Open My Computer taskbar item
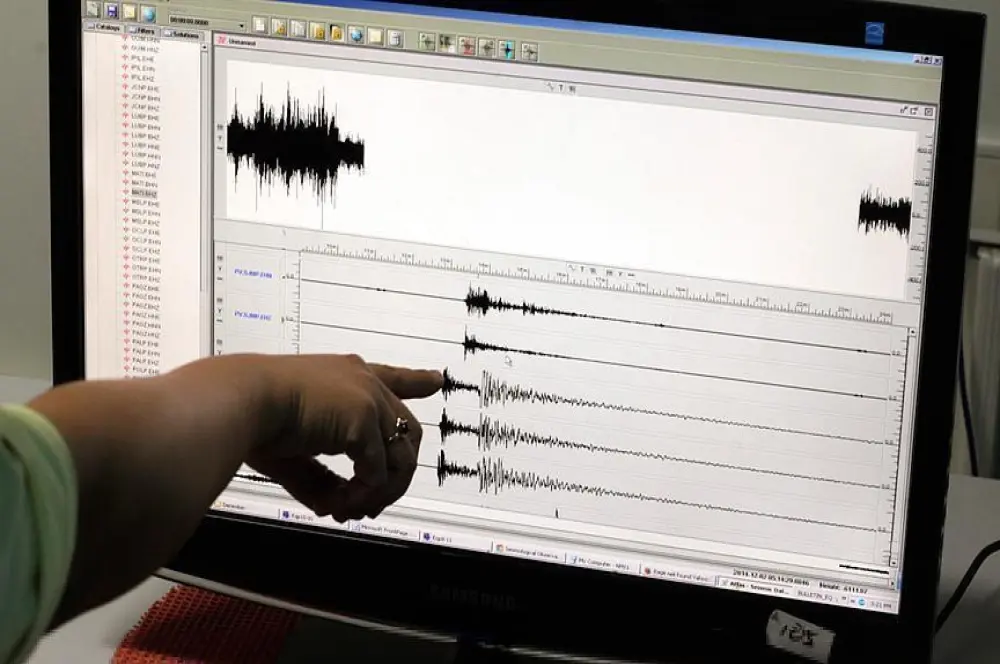The width and height of the screenshot is (1000, 664). (603, 564)
